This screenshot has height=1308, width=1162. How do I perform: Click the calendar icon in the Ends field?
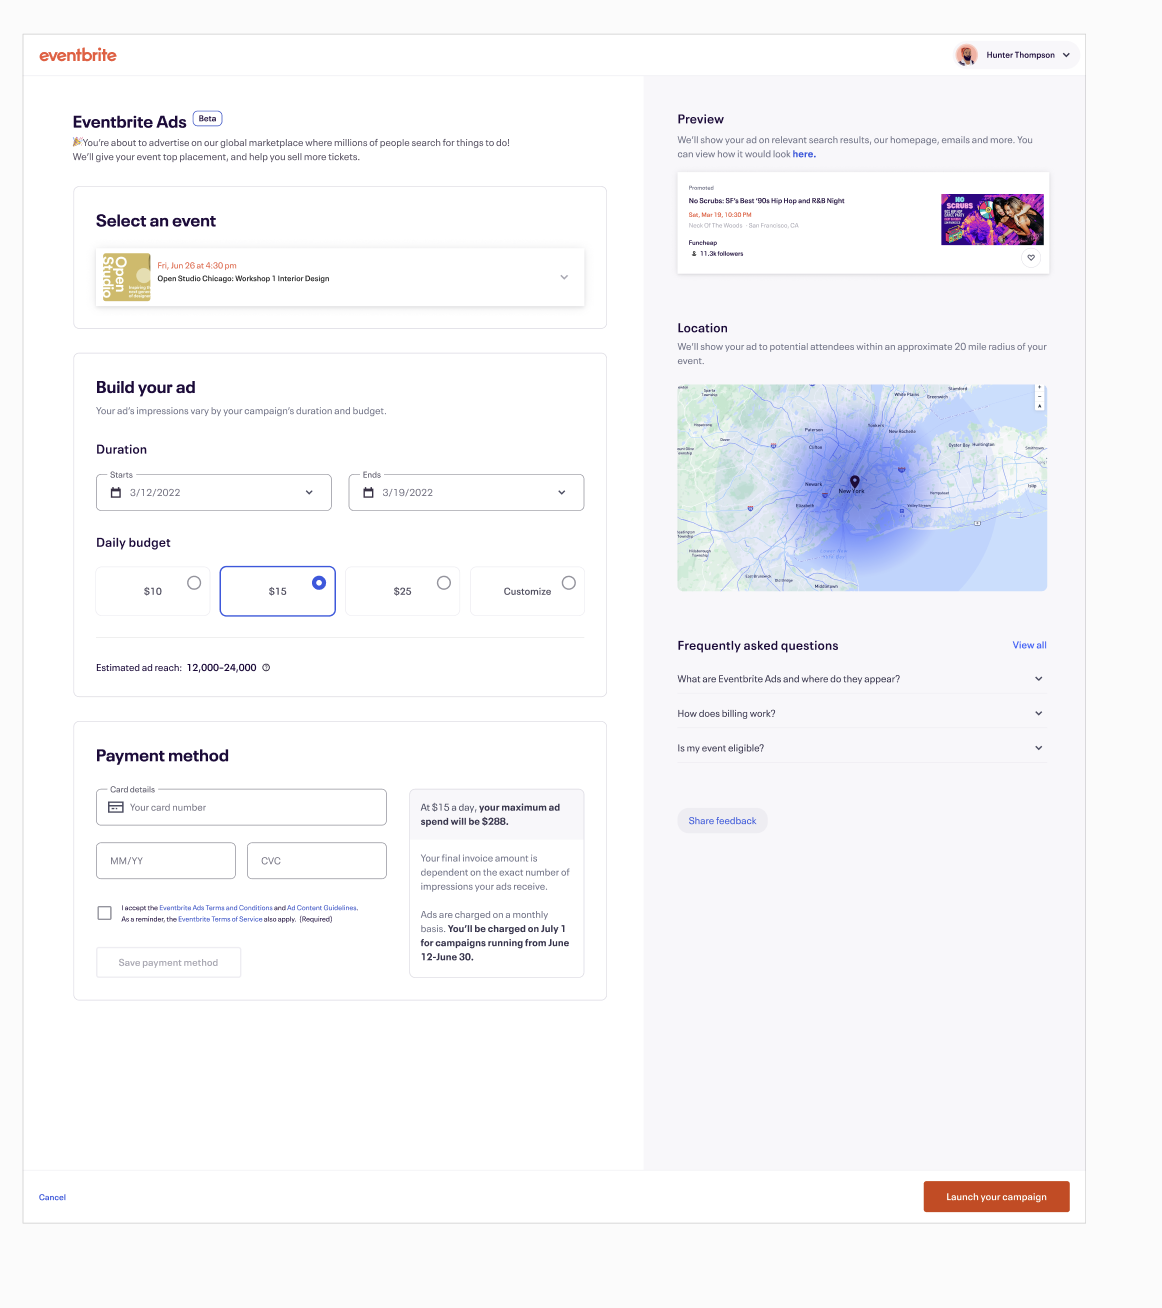click(x=368, y=493)
